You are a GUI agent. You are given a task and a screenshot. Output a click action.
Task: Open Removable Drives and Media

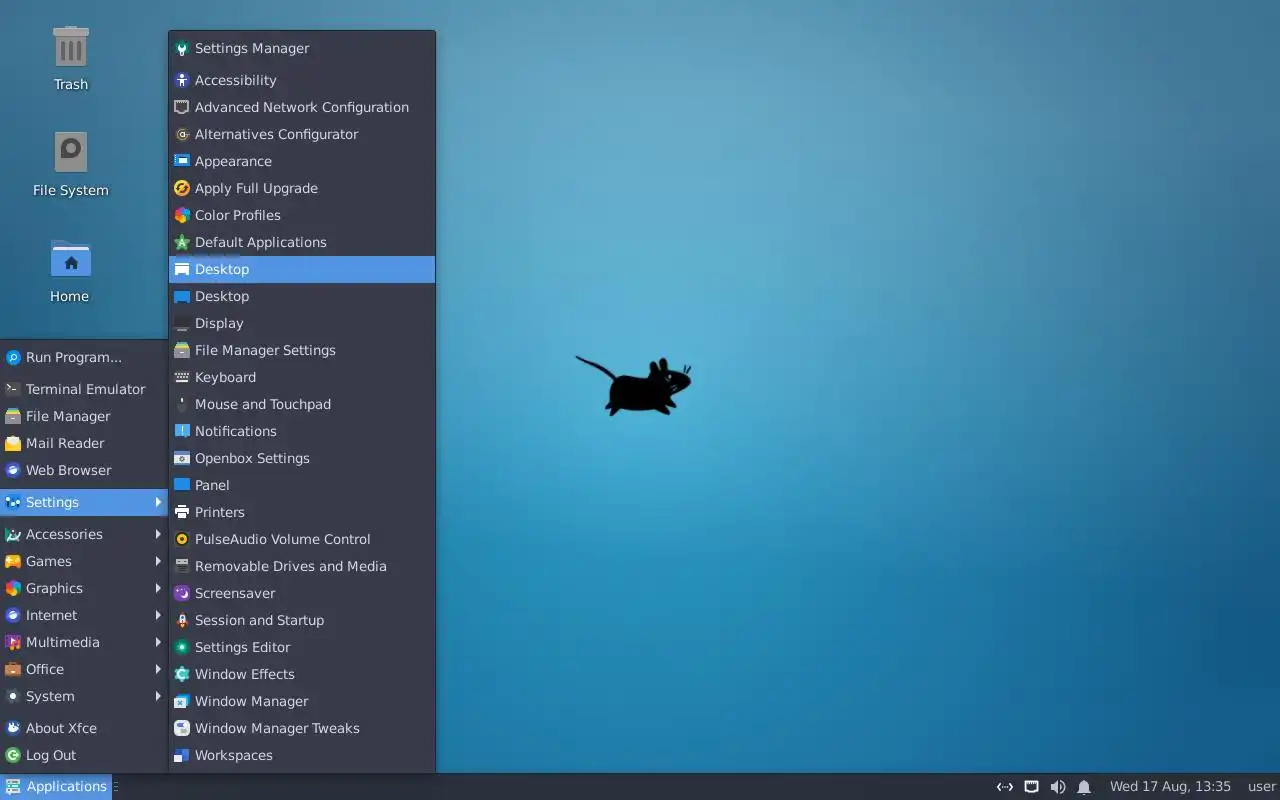tap(302, 566)
